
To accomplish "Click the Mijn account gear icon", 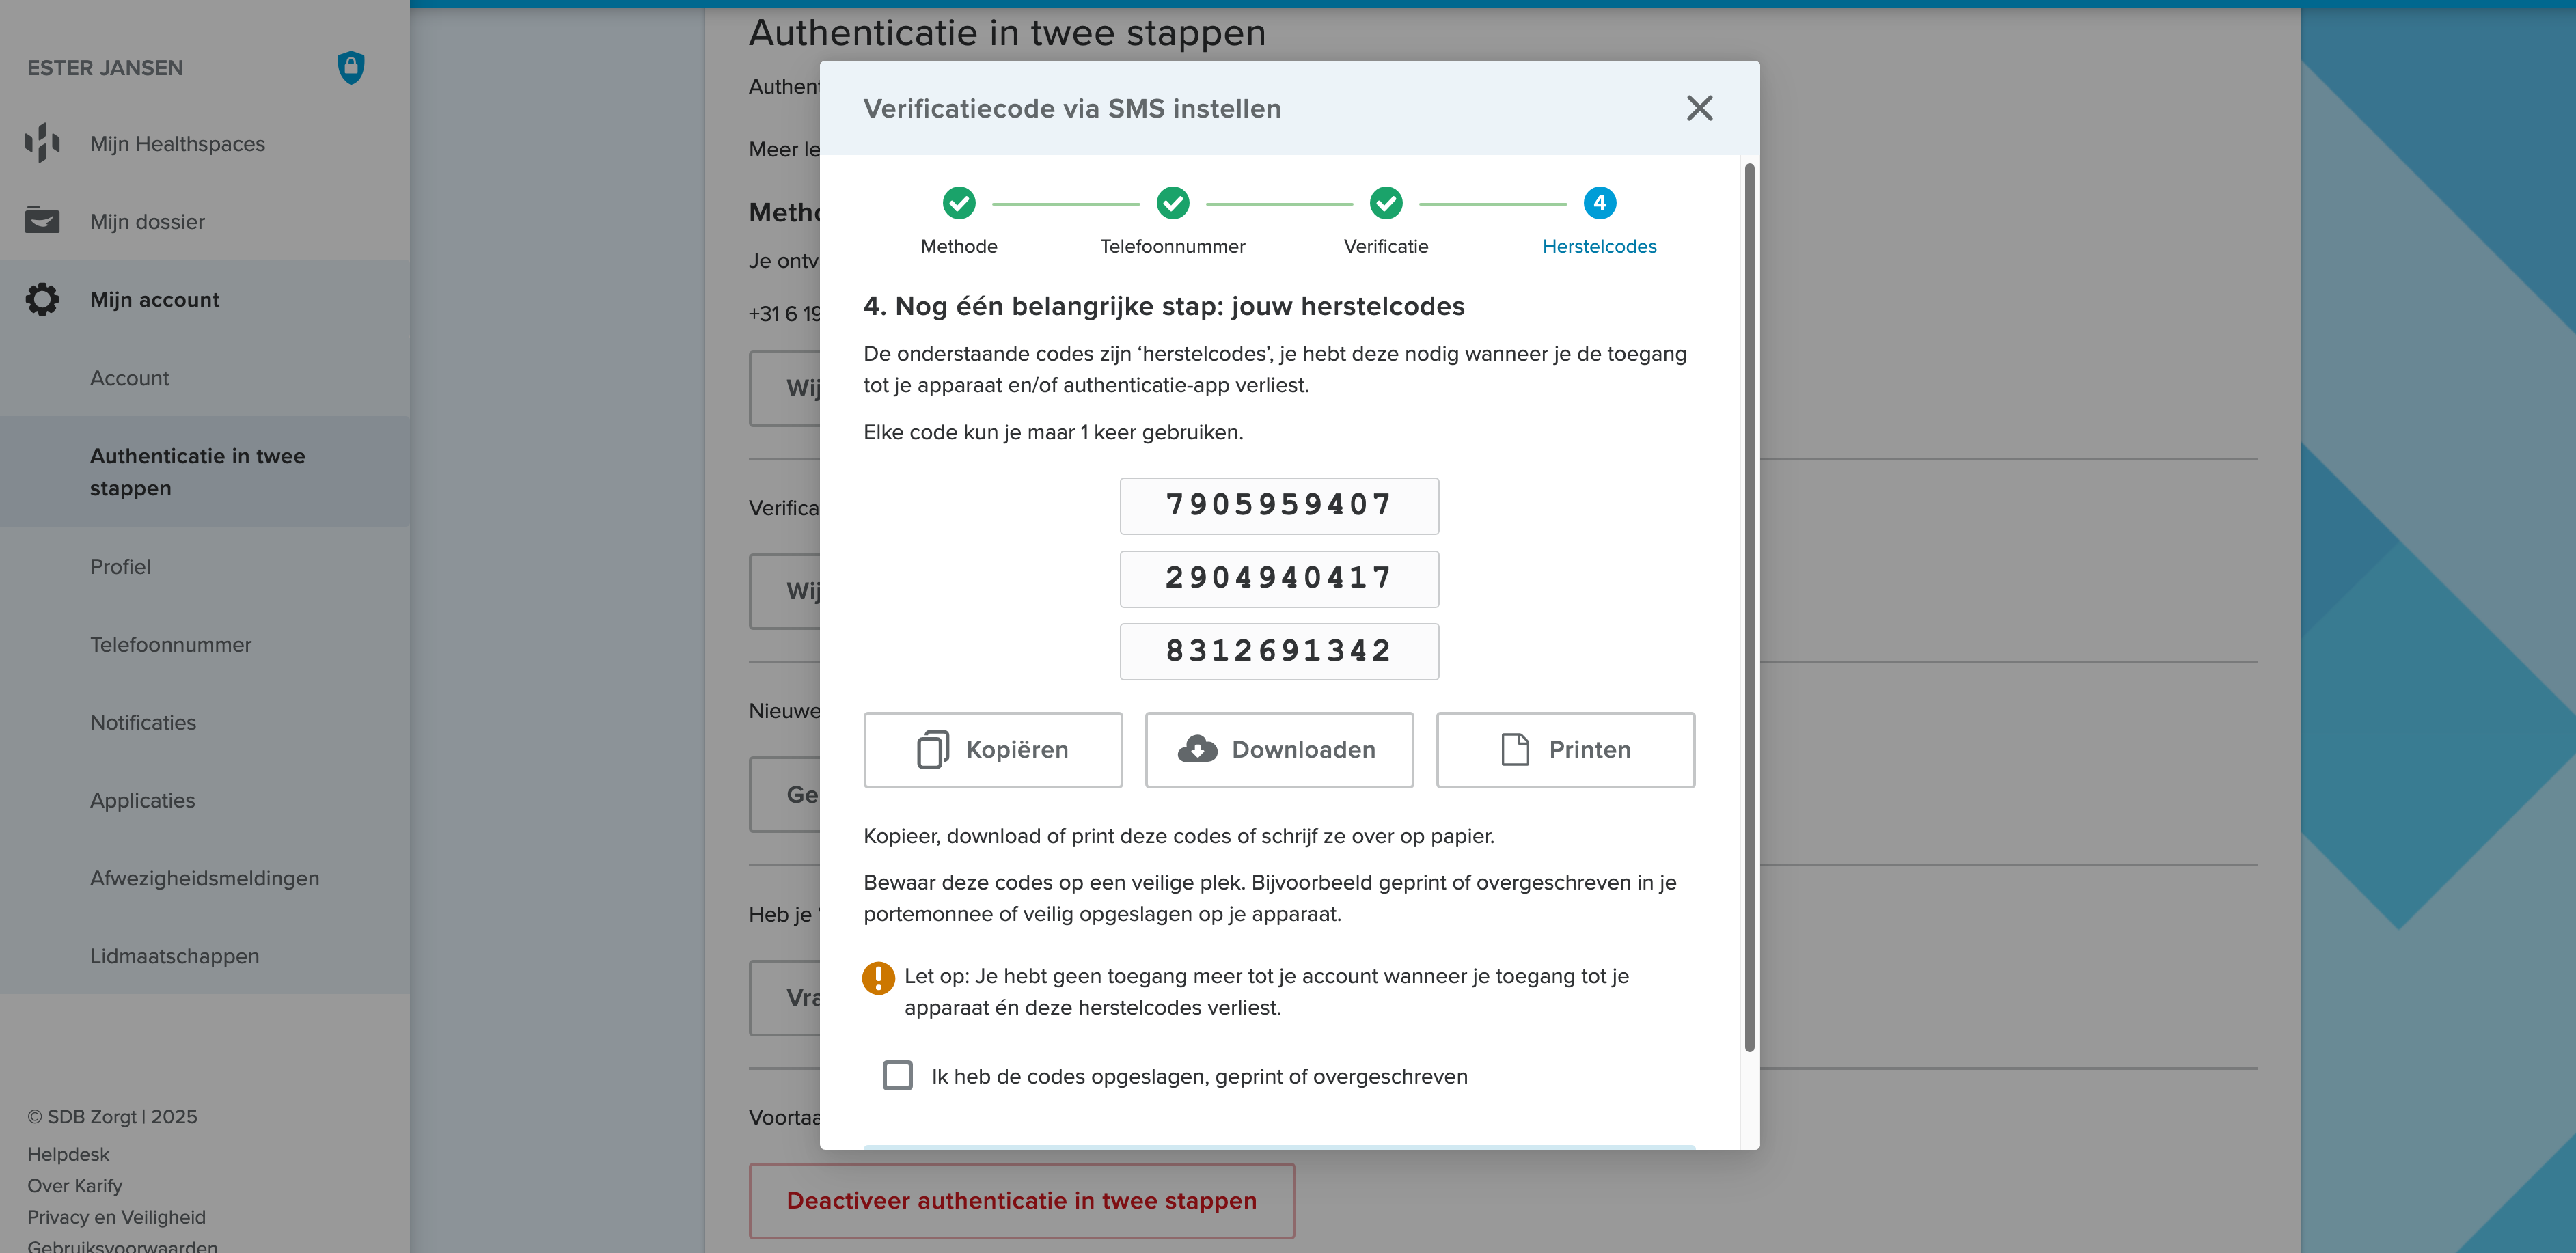I will coord(42,299).
